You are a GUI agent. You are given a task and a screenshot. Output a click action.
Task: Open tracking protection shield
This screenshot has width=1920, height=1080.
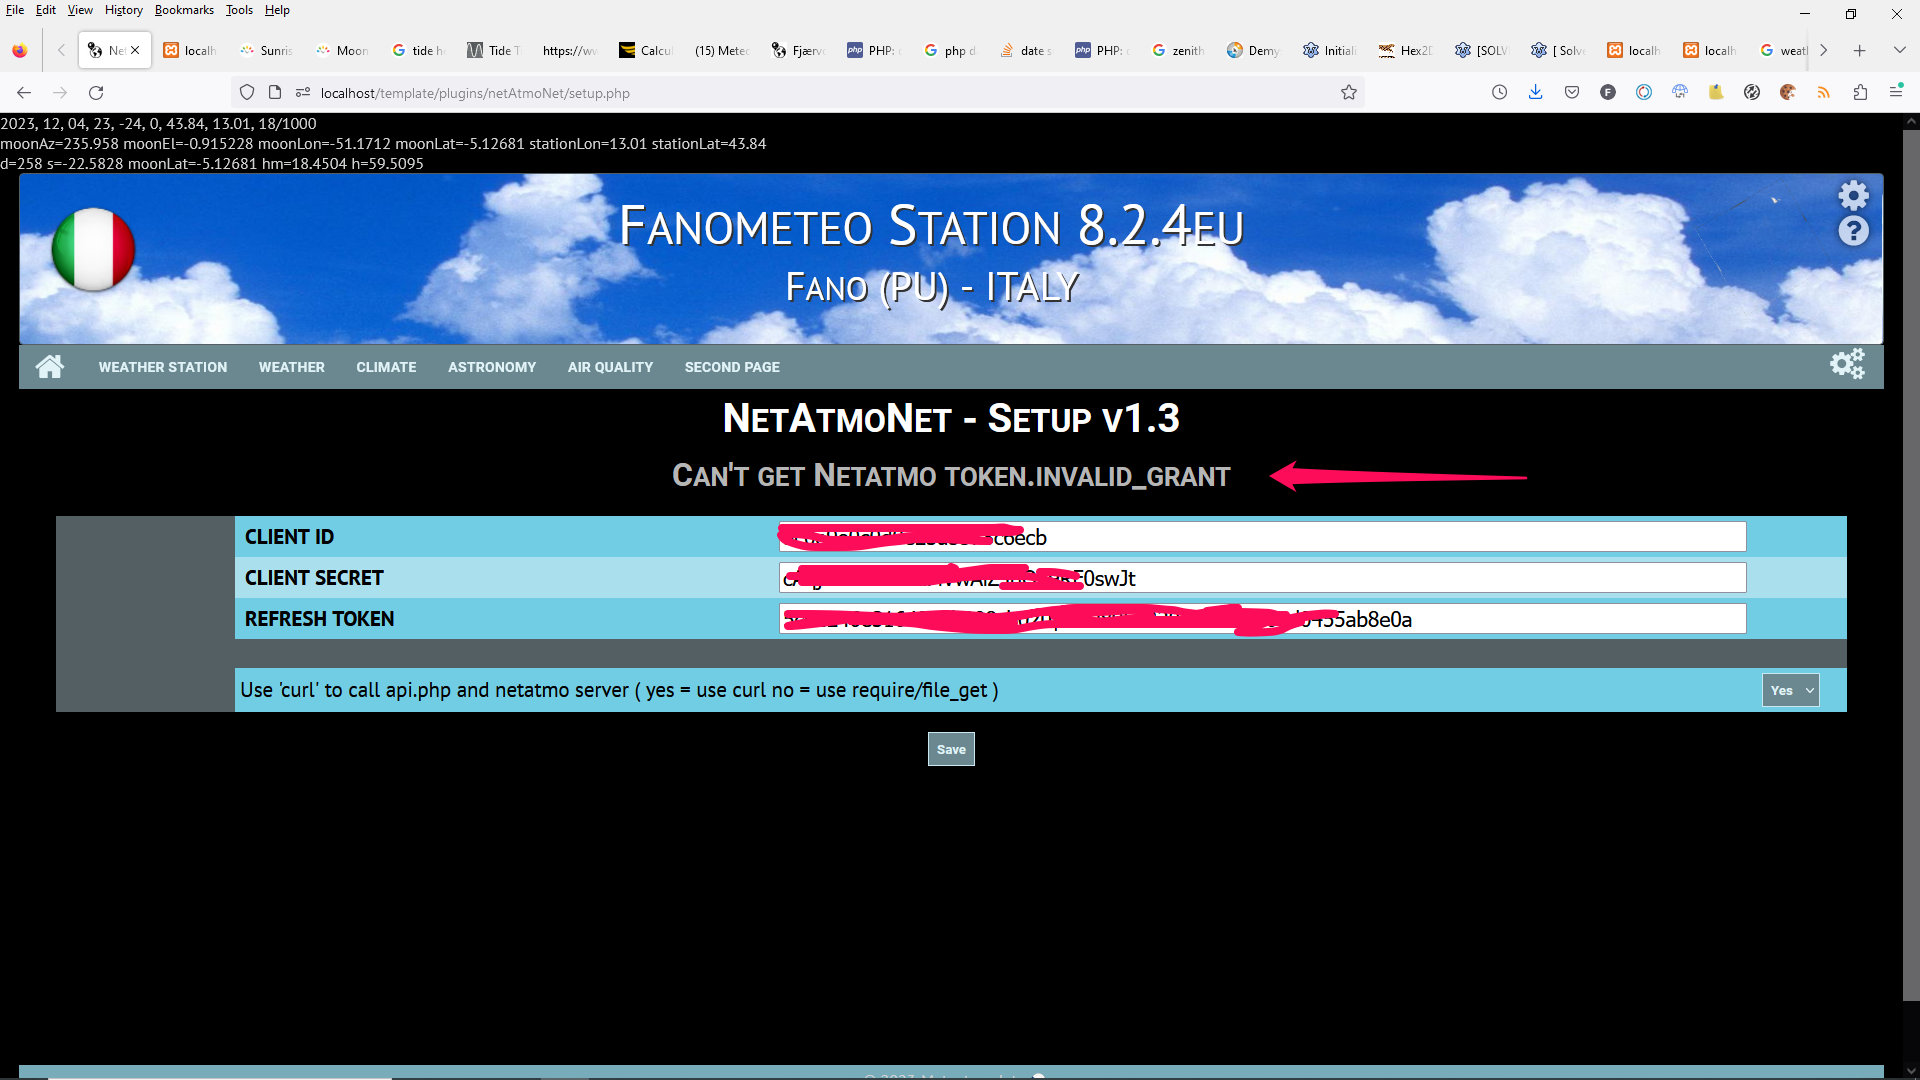coord(247,93)
